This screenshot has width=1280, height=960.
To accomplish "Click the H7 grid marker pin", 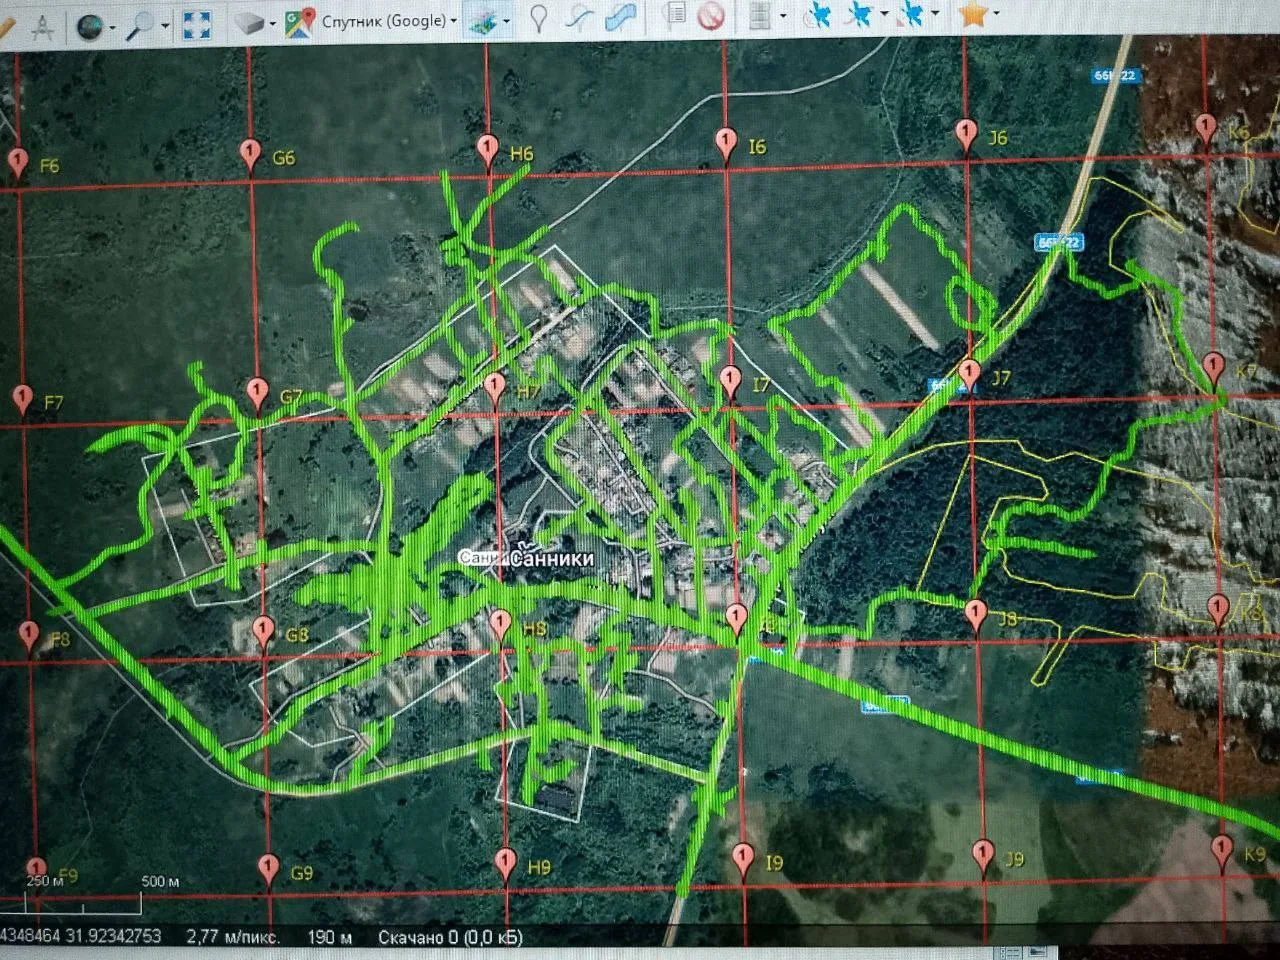I will [494, 387].
